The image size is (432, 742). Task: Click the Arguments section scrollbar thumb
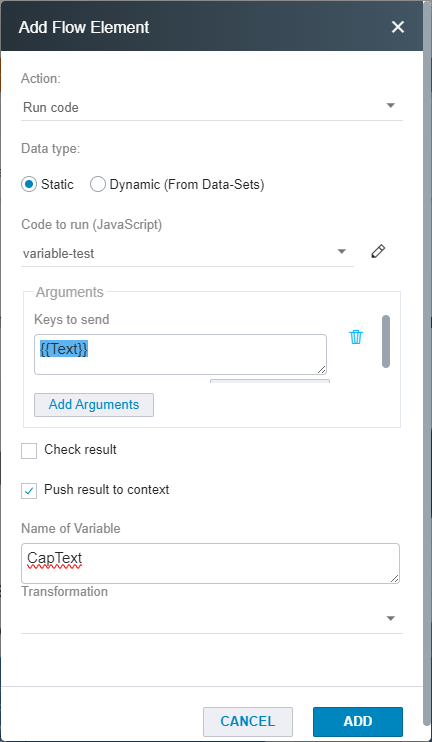pos(386,341)
